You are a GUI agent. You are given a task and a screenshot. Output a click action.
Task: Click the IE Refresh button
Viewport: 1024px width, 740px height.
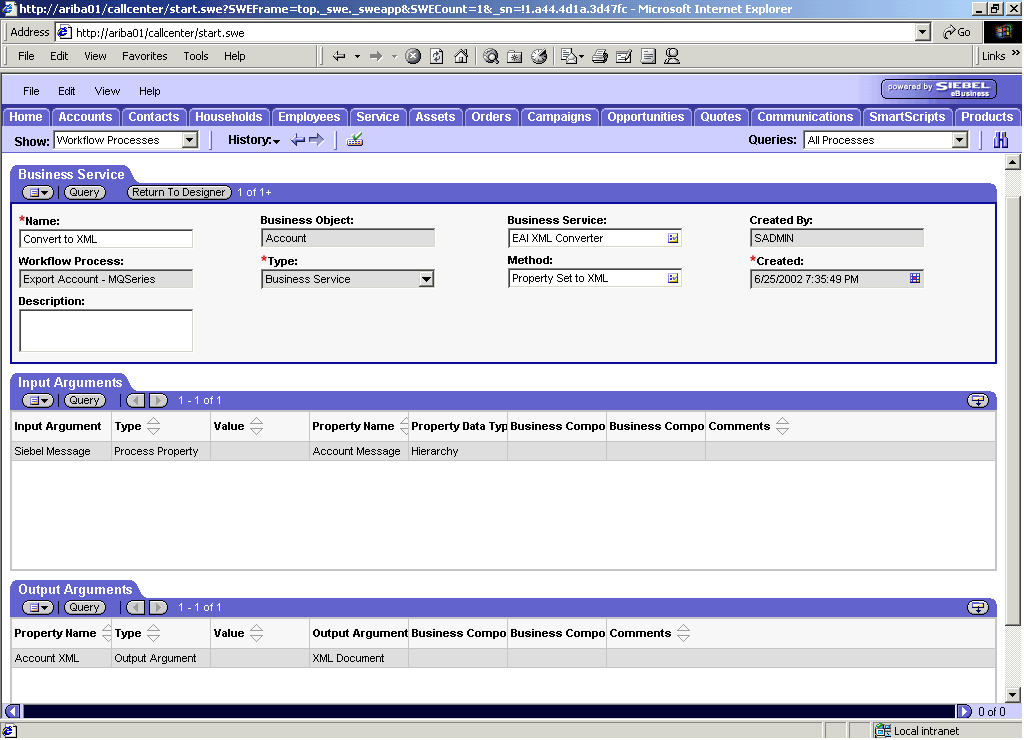[437, 56]
